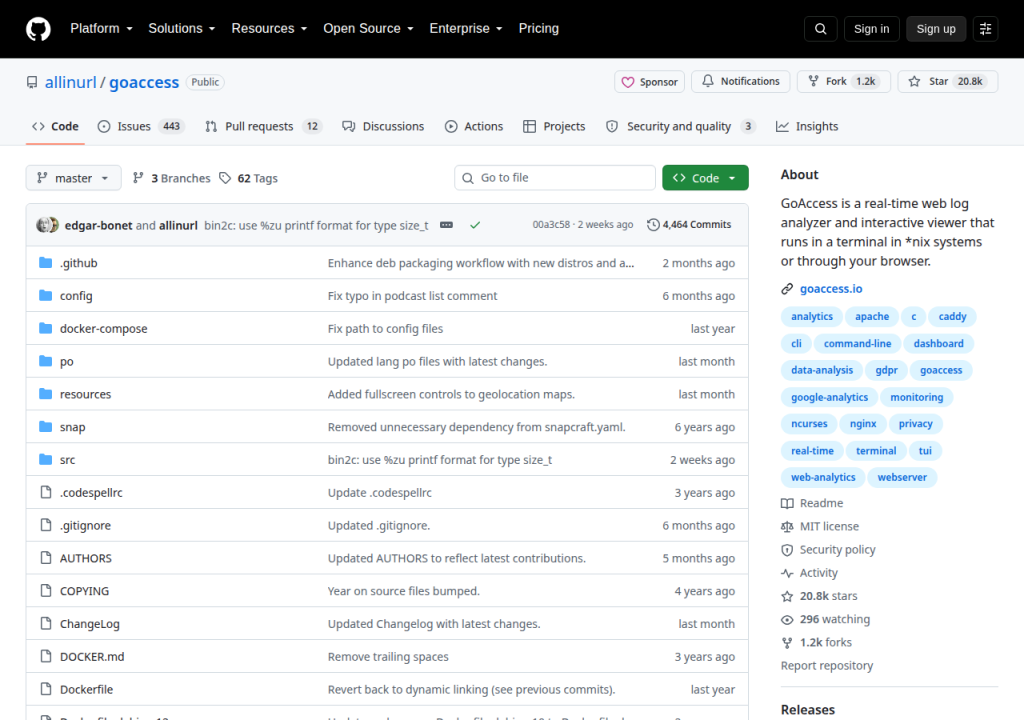Open the src folder
This screenshot has width=1024, height=720.
[x=67, y=459]
